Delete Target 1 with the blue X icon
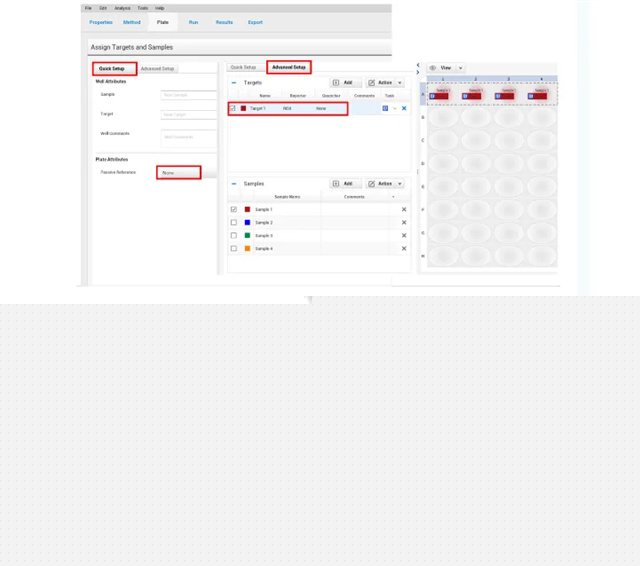Image resolution: width=640 pixels, height=566 pixels. (x=404, y=108)
